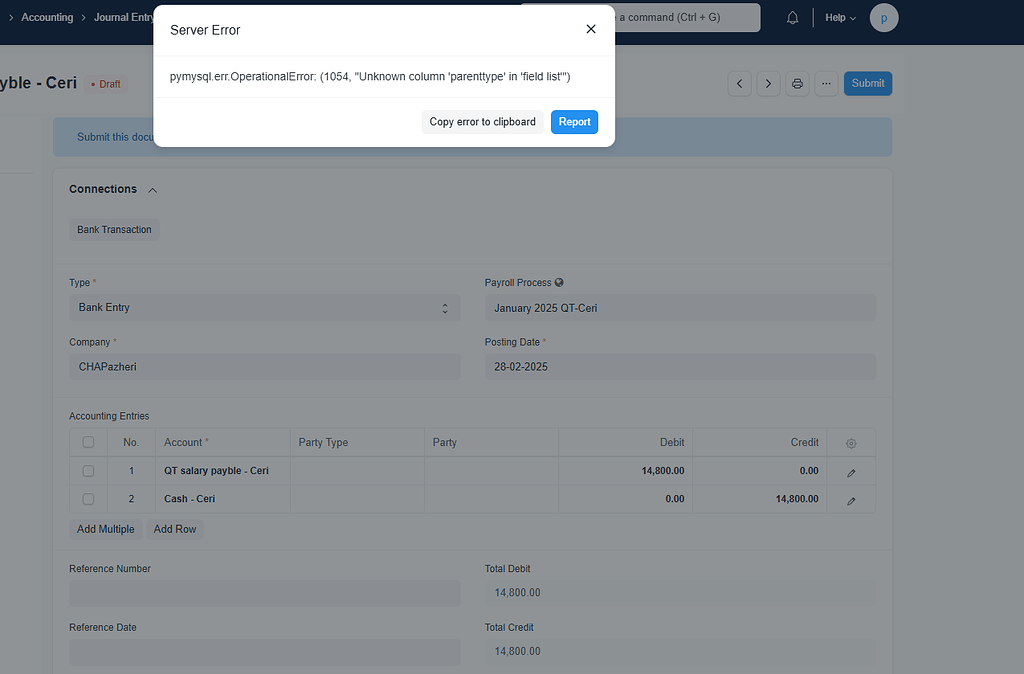Click debit 14,800.00 in row 1
This screenshot has height=674, width=1024.
coord(625,471)
